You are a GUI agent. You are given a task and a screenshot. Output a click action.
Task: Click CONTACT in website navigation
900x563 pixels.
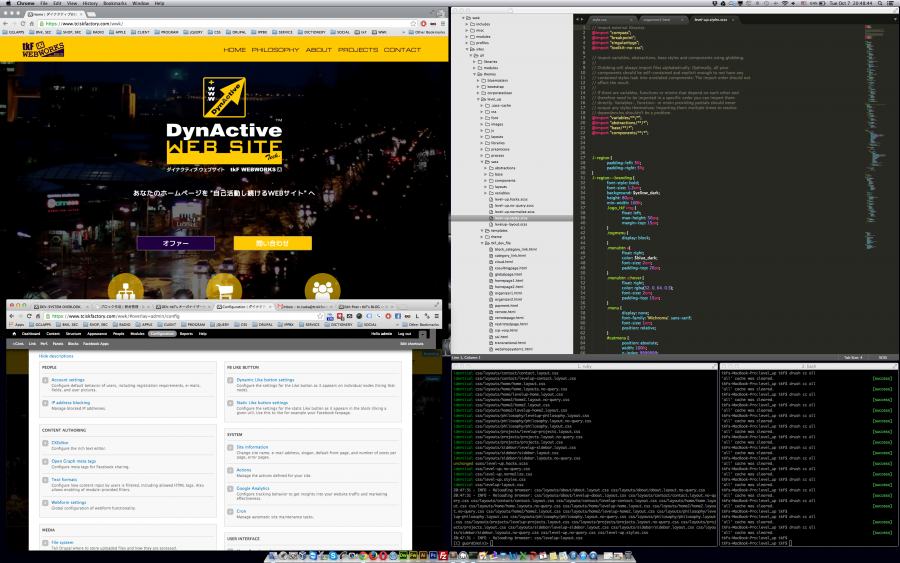coord(402,50)
